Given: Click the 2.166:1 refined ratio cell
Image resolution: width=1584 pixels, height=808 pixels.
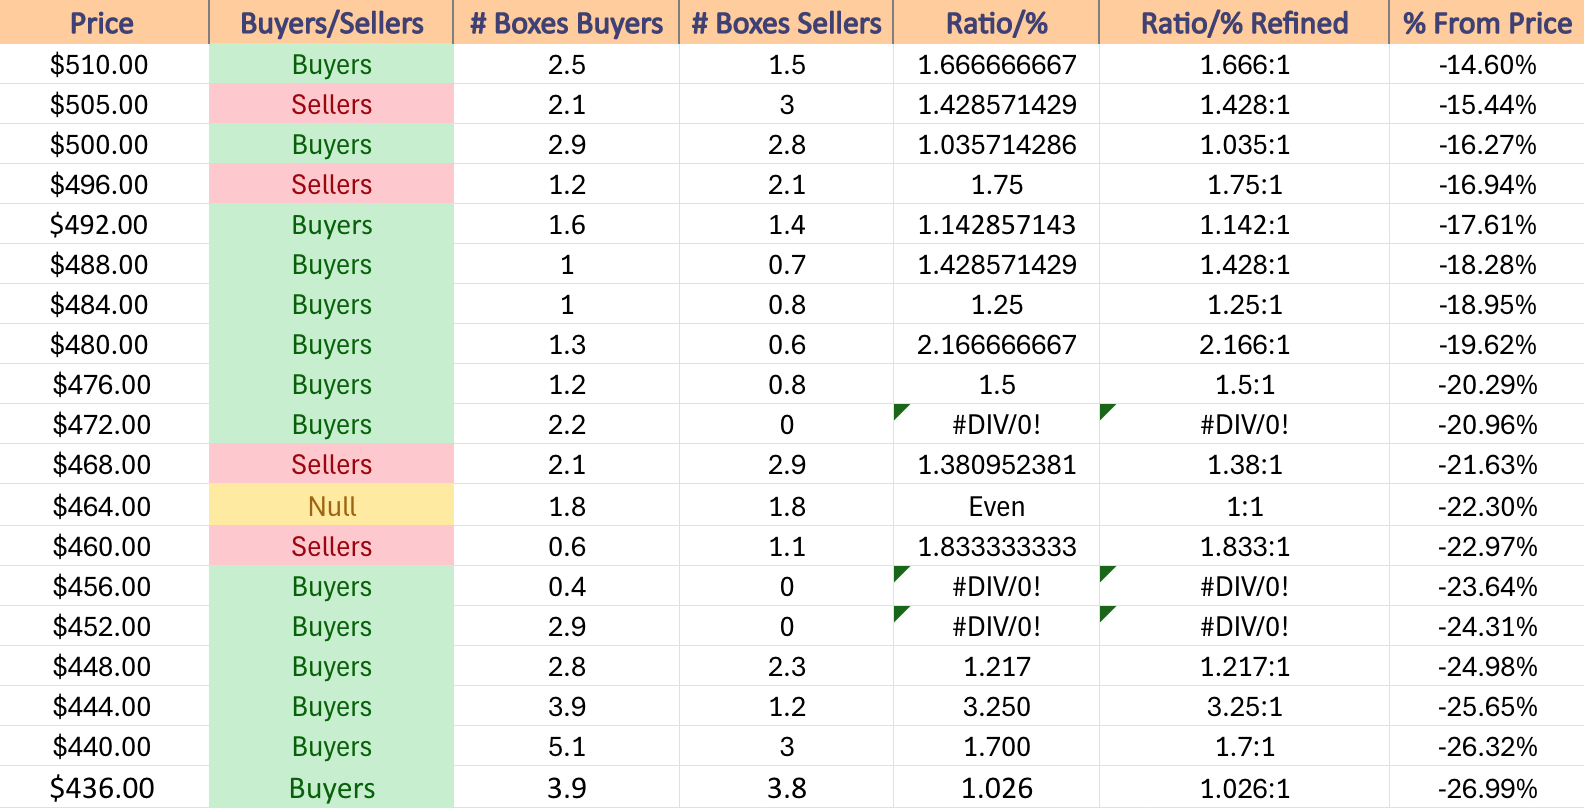Looking at the screenshot, I should (1244, 344).
